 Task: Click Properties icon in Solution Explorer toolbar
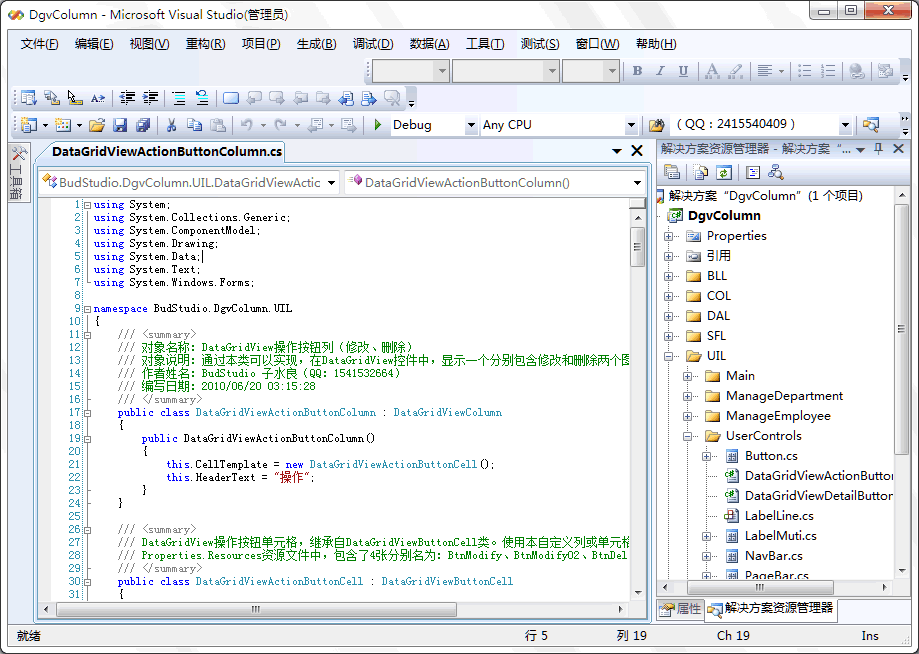tap(672, 172)
